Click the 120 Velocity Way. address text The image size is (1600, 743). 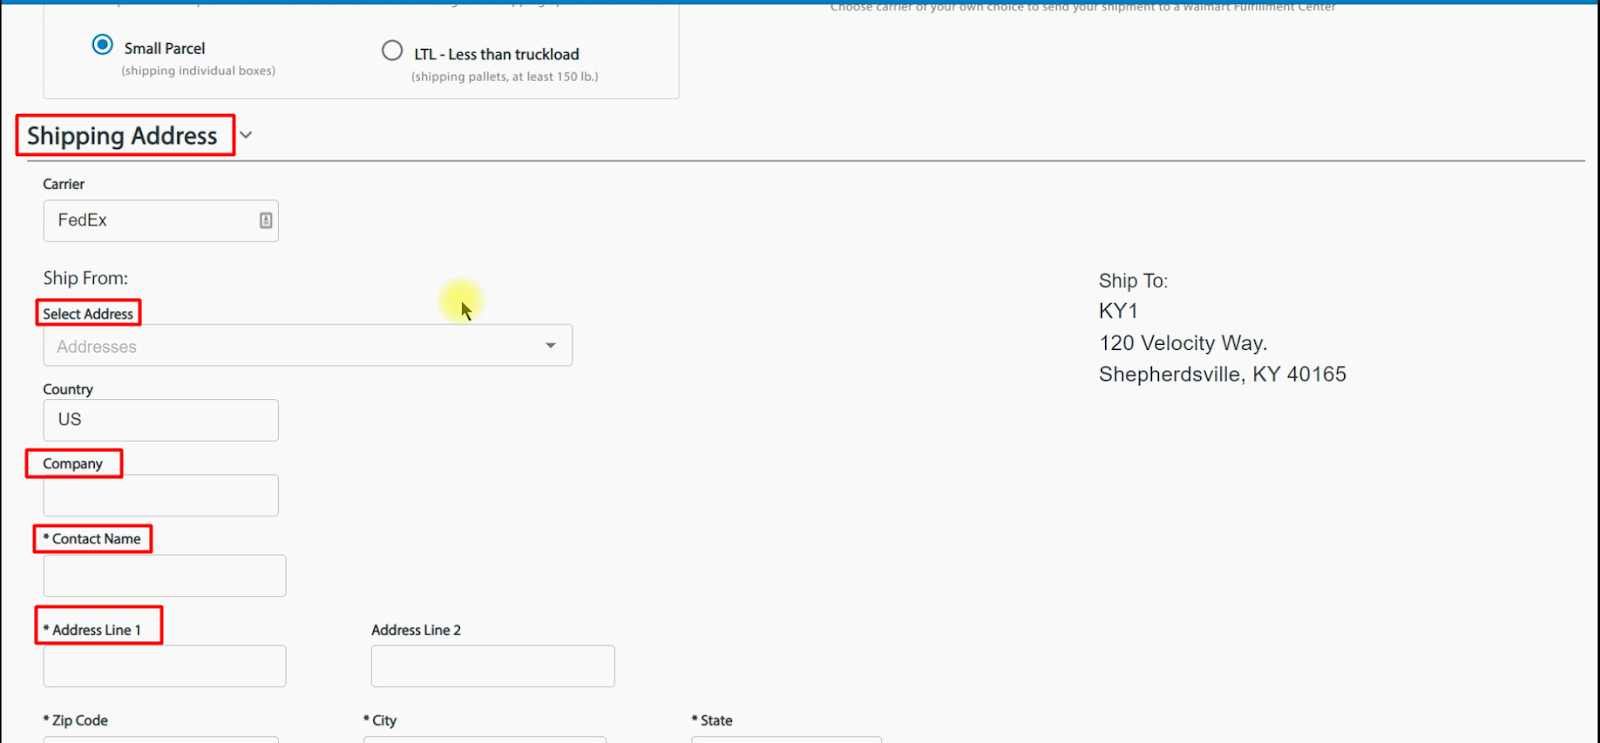pos(1183,343)
